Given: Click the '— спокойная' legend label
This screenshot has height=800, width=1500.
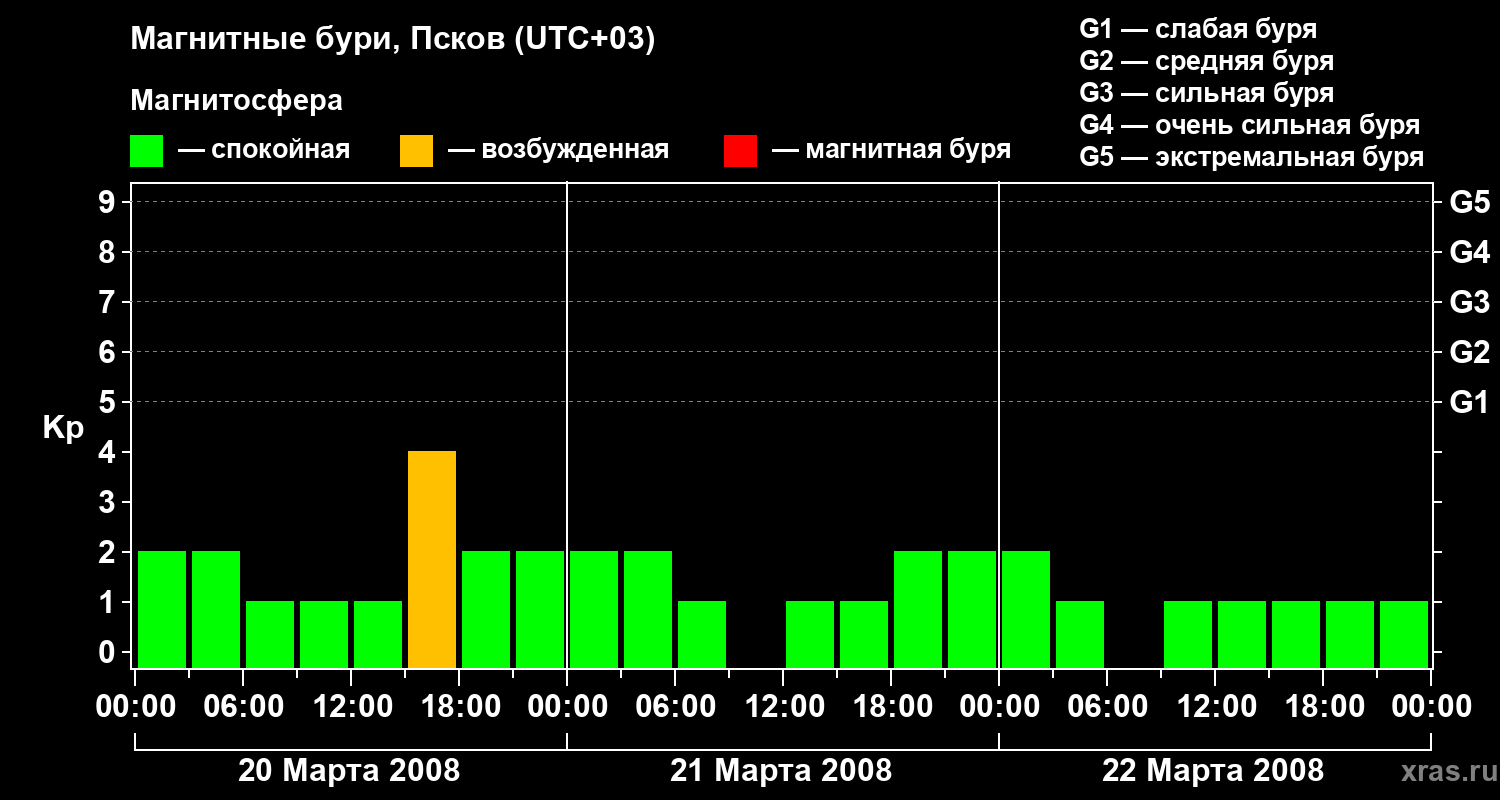Looking at the screenshot, I should coord(264,150).
